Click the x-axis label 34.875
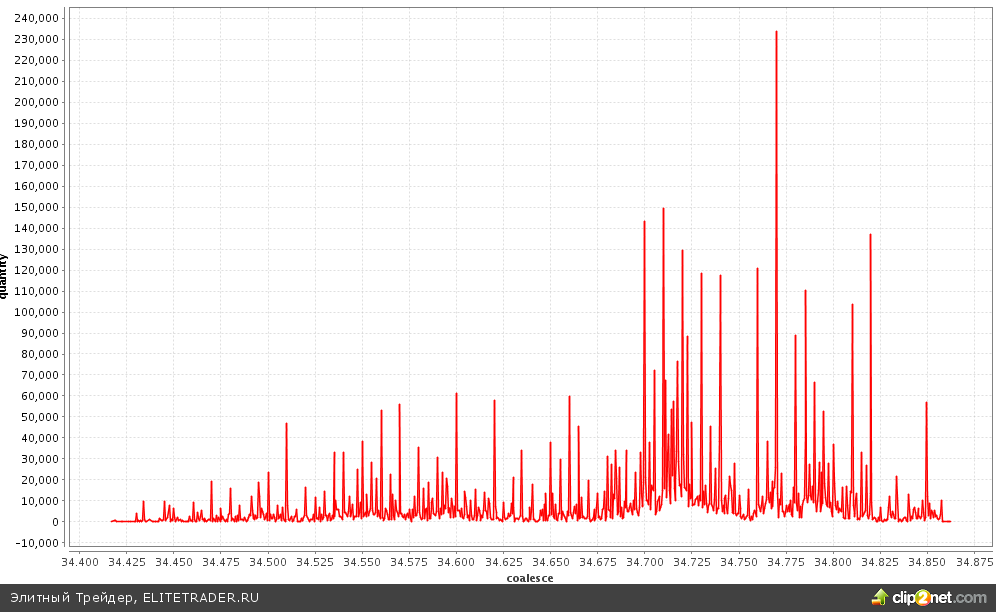The width and height of the screenshot is (996, 612). coord(974,562)
